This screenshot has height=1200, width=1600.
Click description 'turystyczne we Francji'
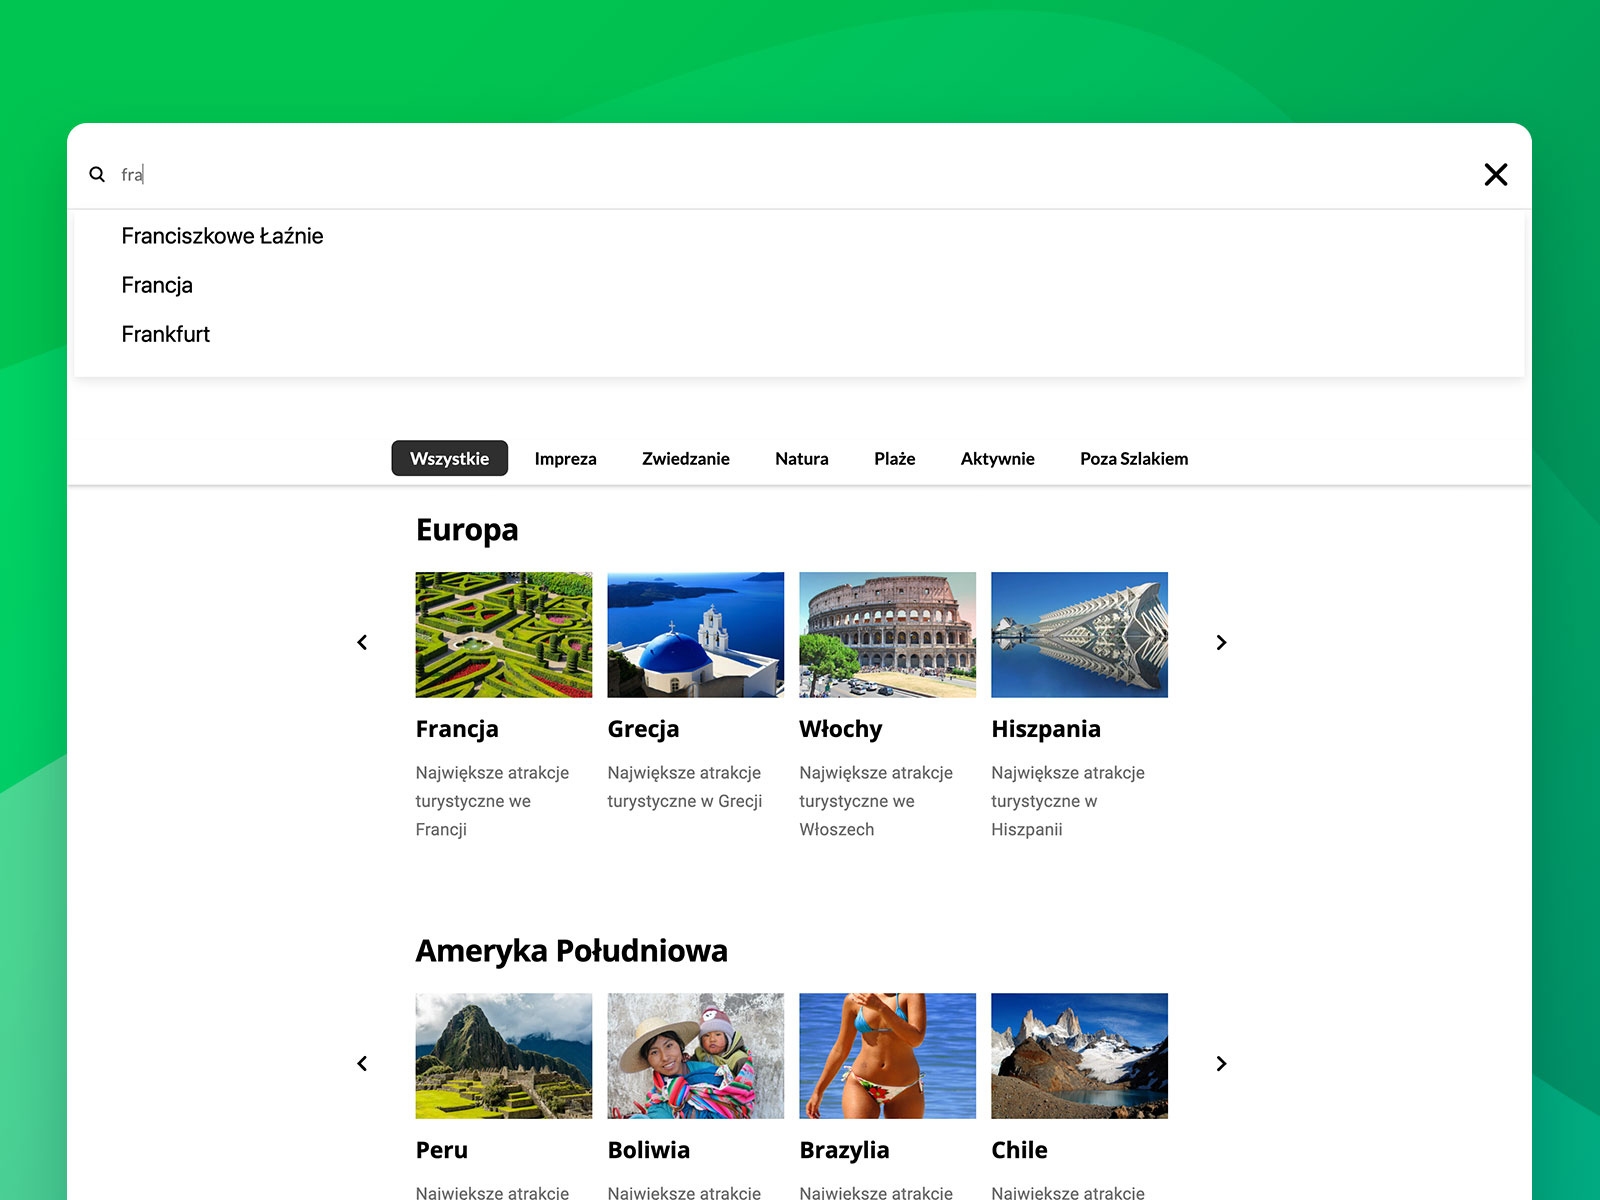pos(473,815)
